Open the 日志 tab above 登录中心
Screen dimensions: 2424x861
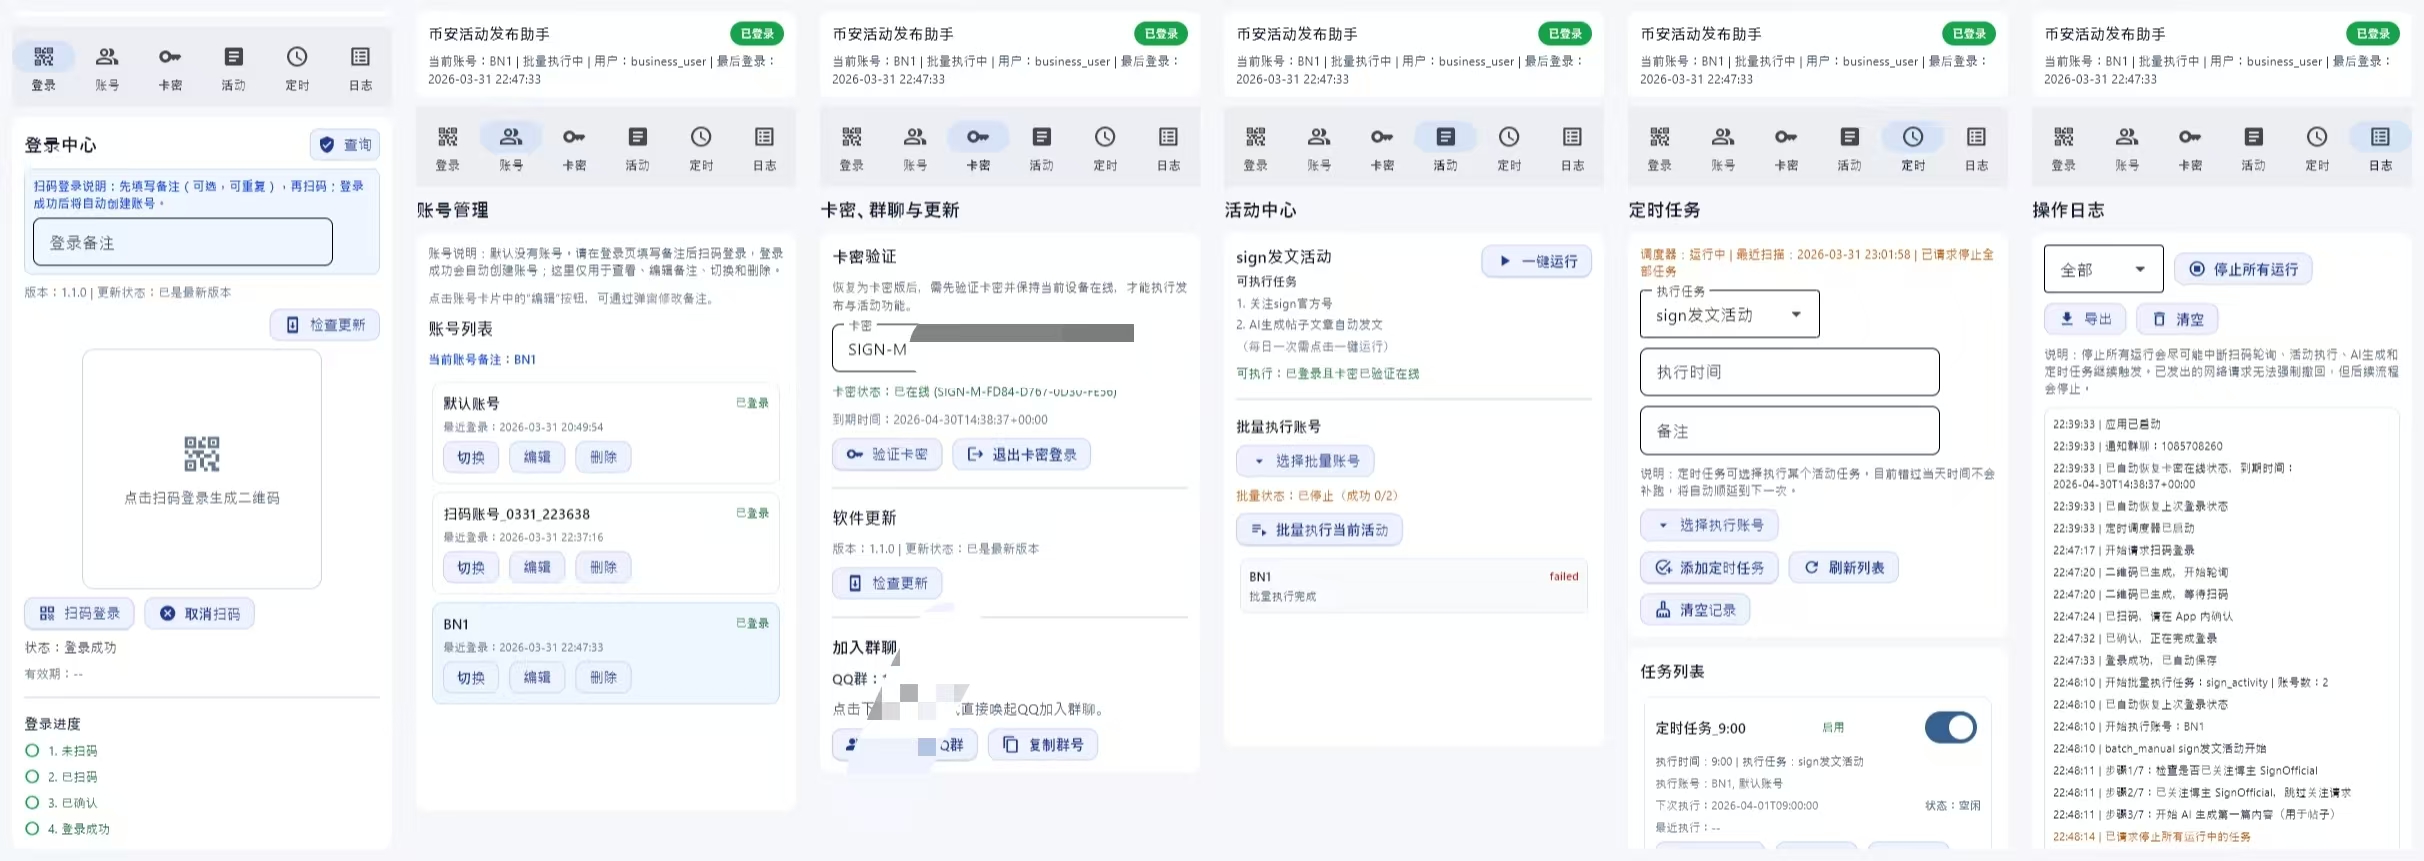coord(360,67)
